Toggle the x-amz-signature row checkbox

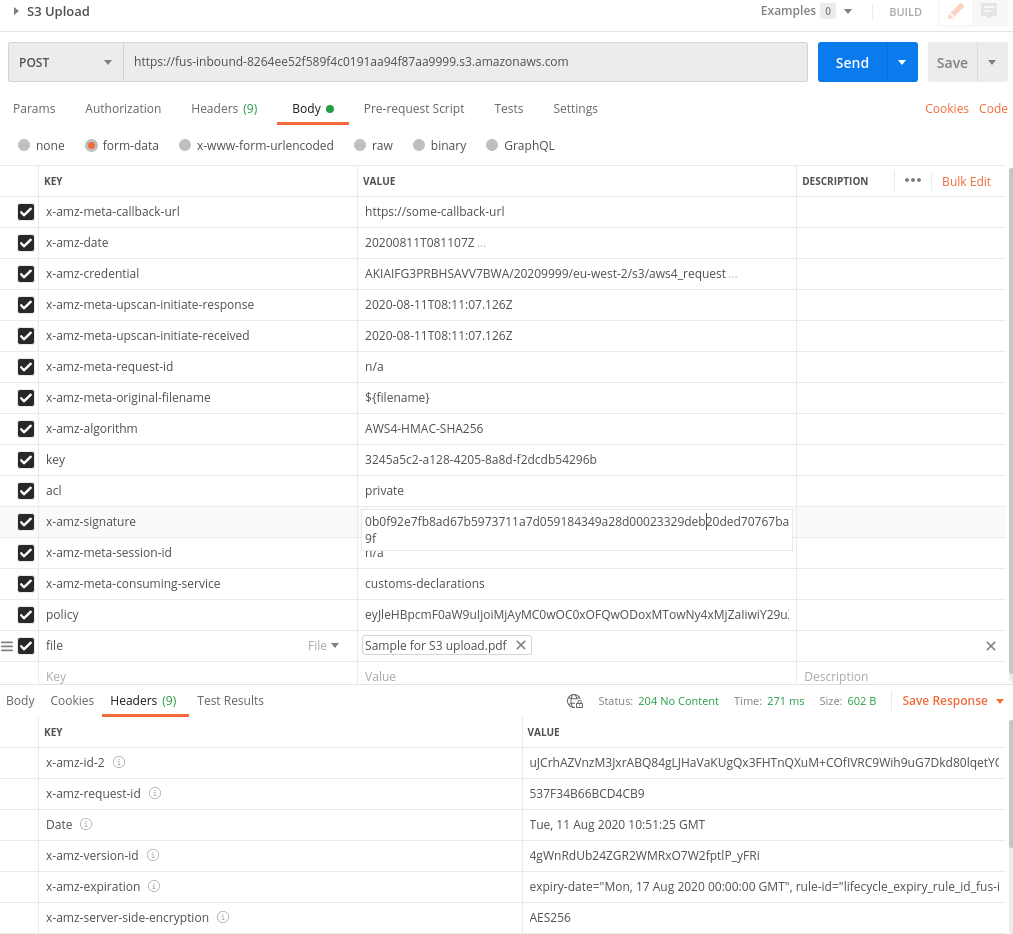[26, 522]
